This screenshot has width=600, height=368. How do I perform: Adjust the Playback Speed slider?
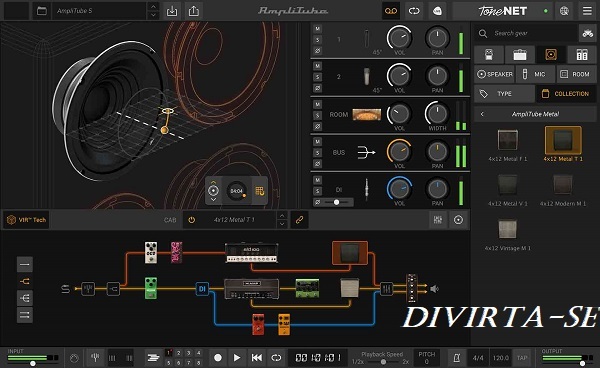tap(383, 362)
